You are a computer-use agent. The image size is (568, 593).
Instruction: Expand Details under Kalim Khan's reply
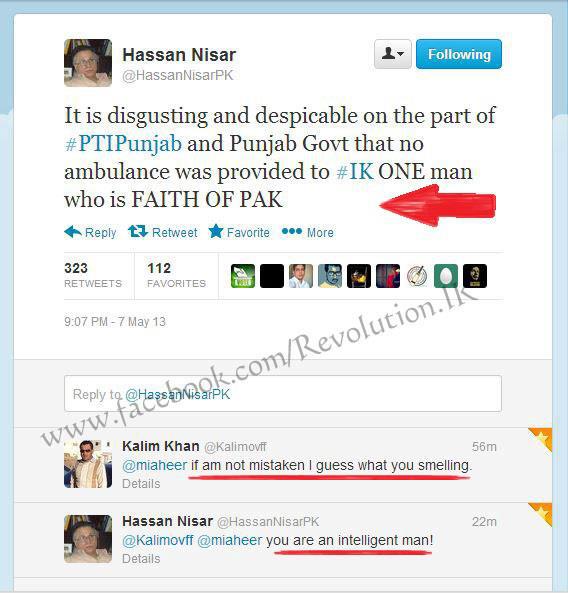pyautogui.click(x=141, y=484)
